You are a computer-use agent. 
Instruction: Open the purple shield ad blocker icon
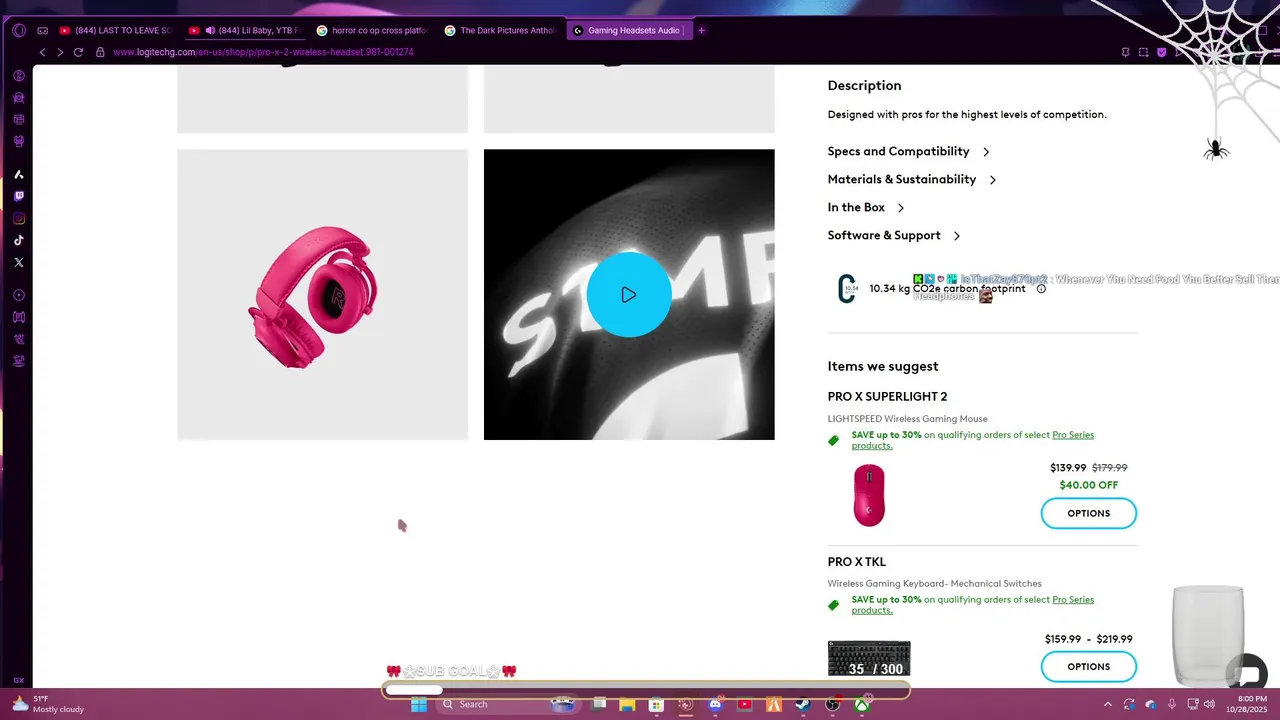1162,52
